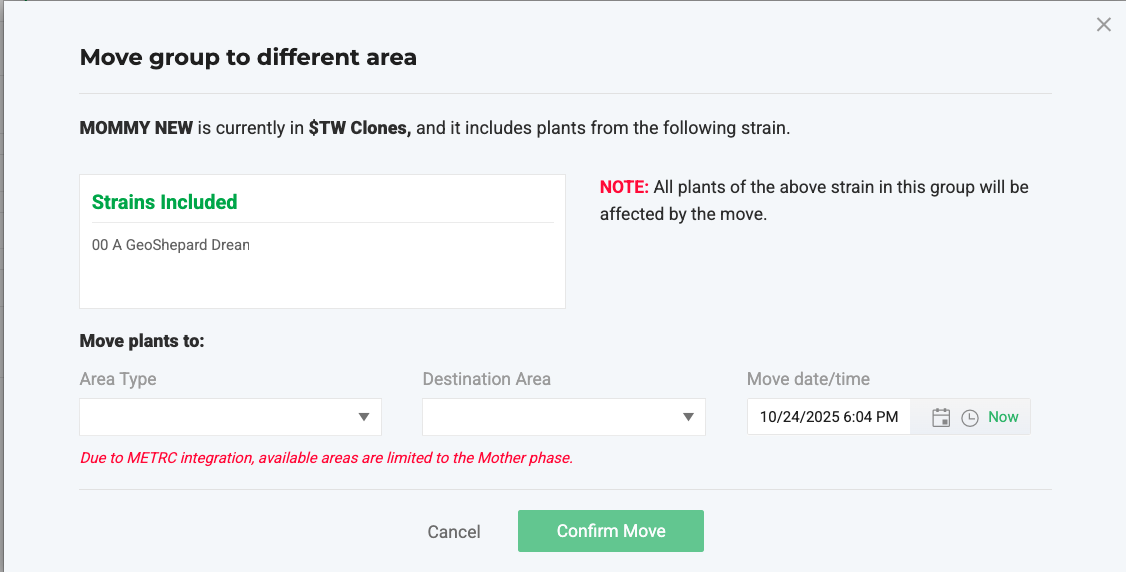Screen dimensions: 1126x572
Task: Cancel the group move
Action: (454, 532)
